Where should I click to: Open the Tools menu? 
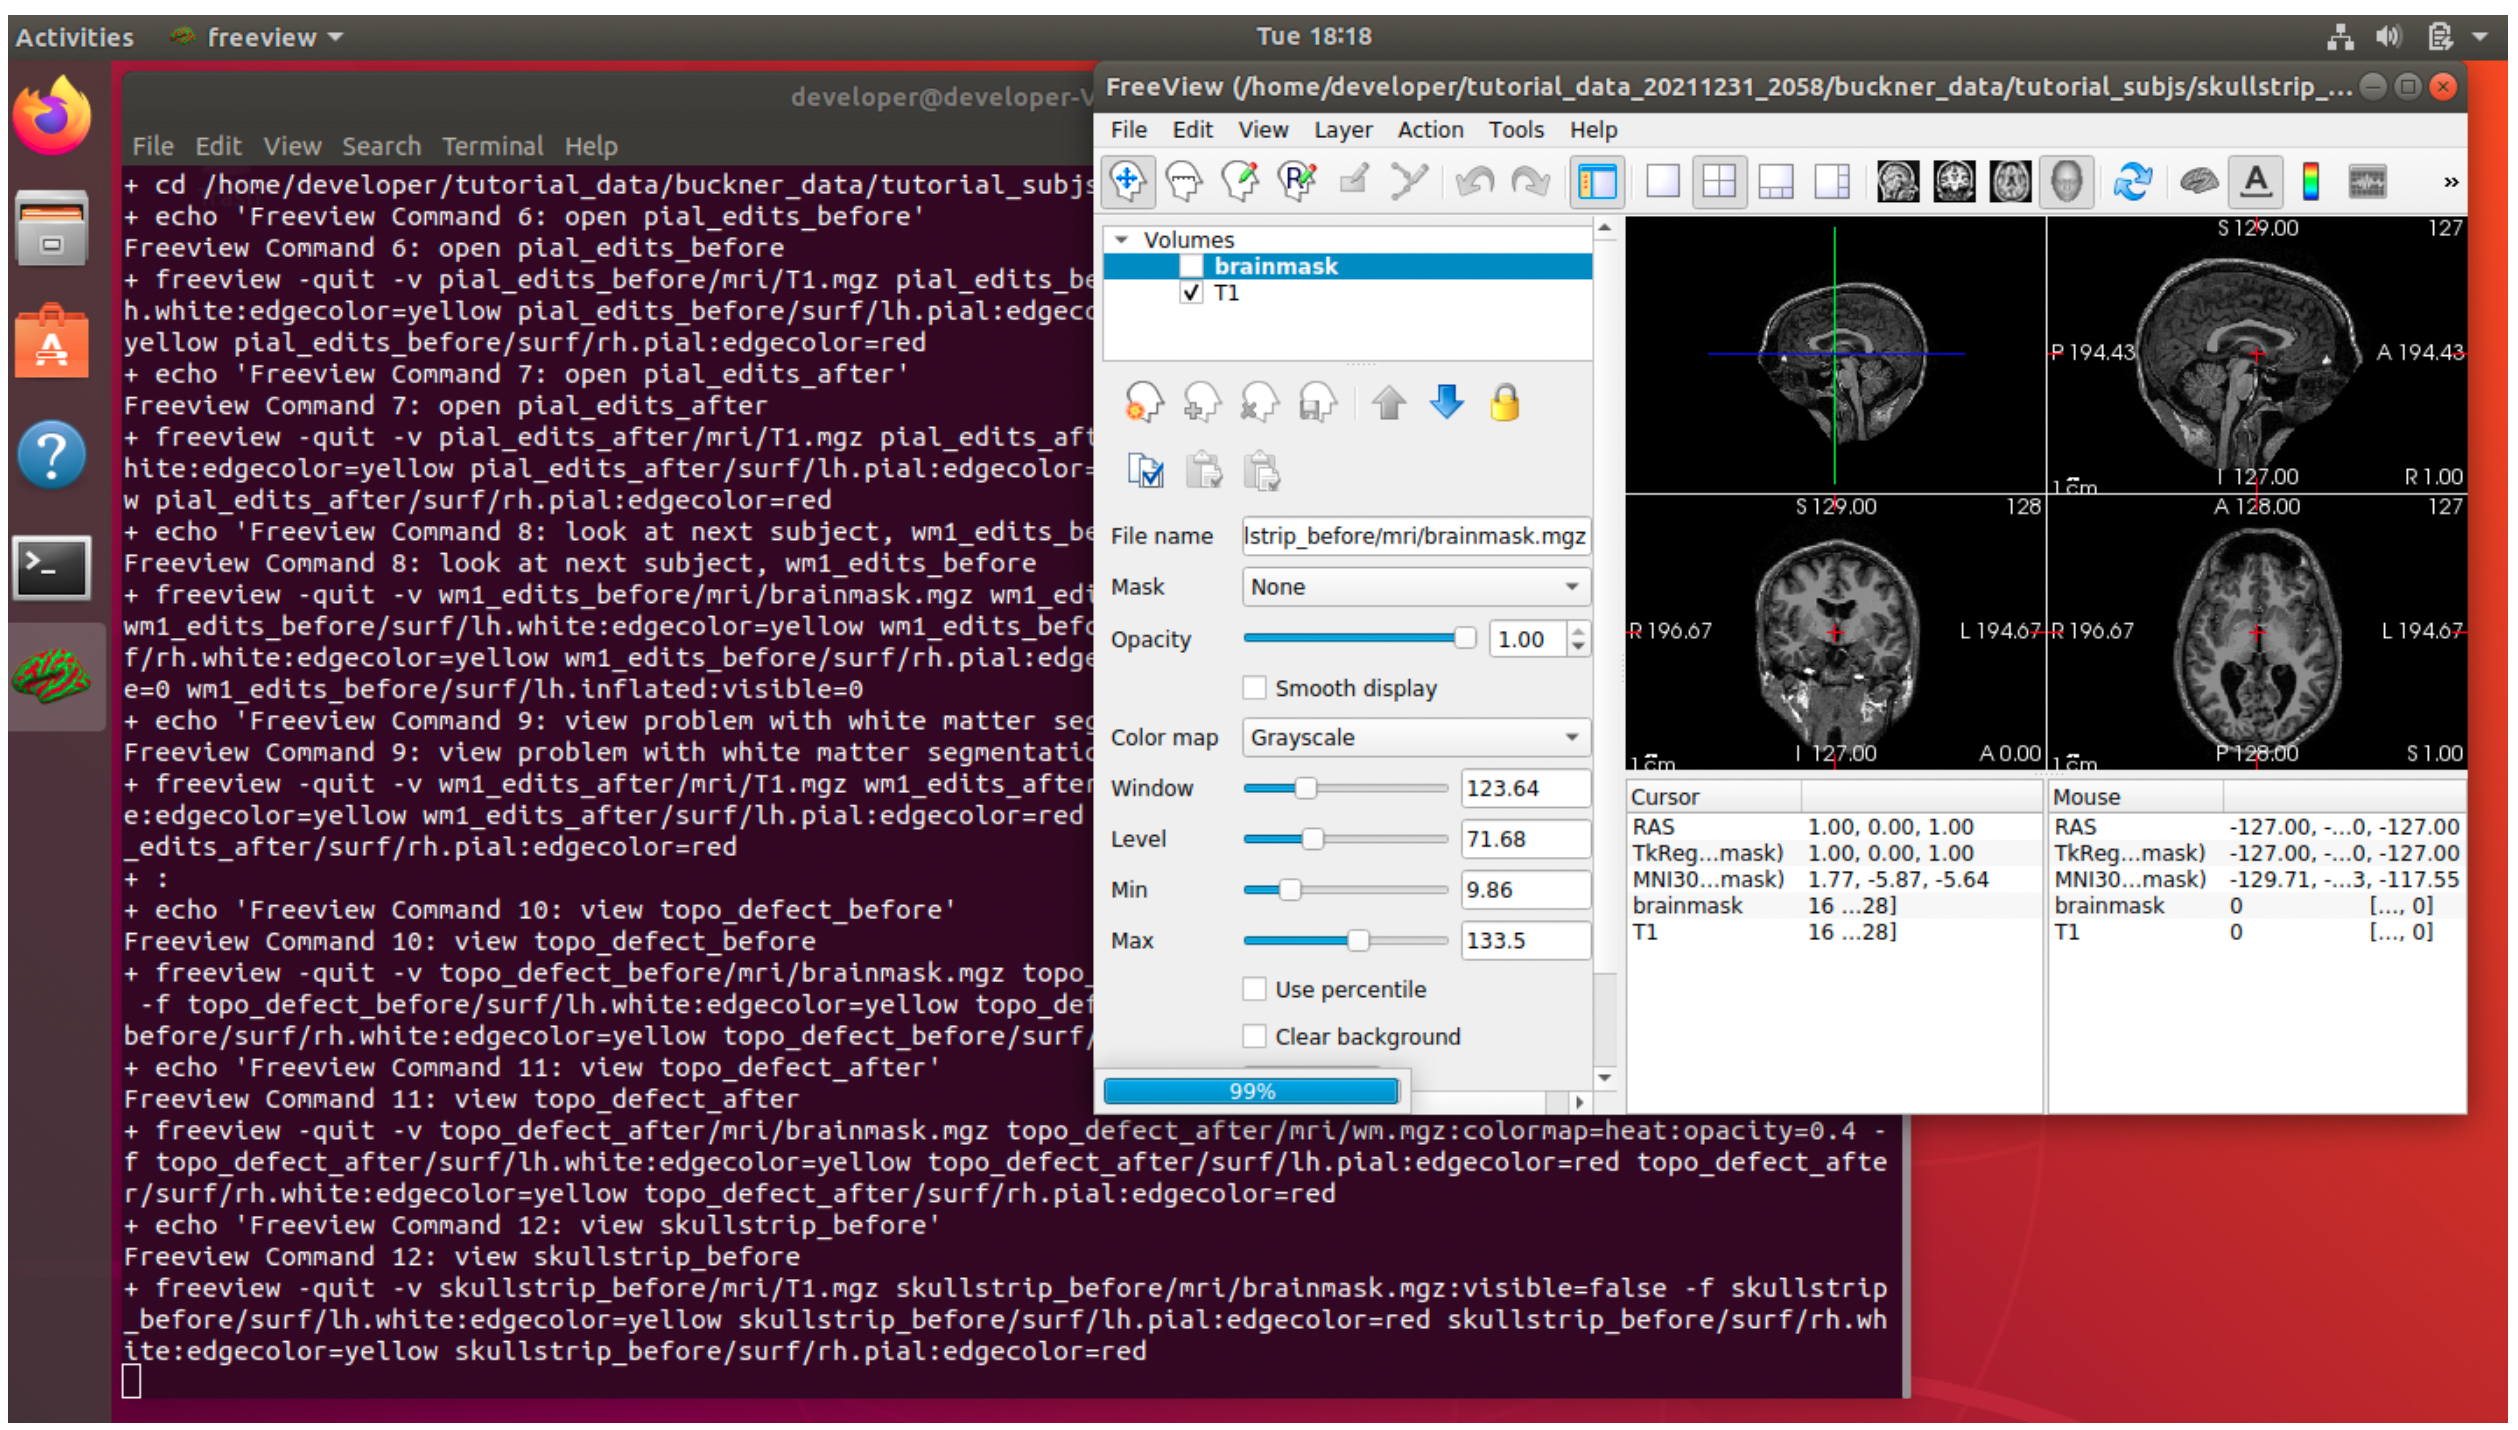[x=1515, y=130]
